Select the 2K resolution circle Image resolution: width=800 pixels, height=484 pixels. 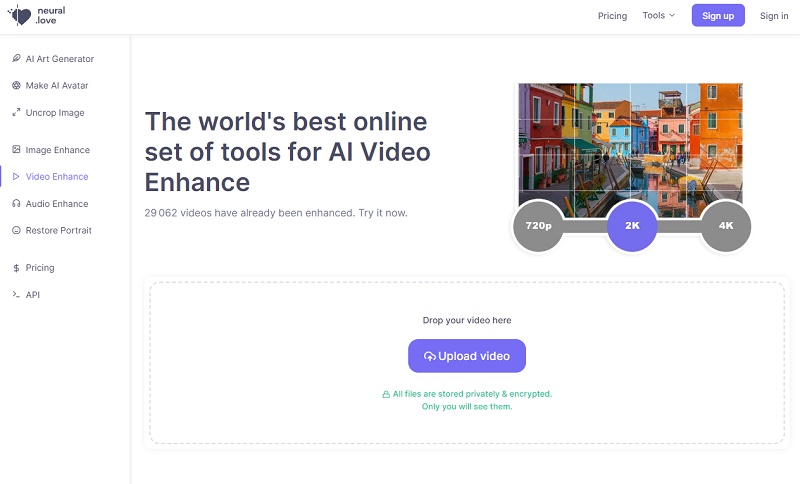click(632, 225)
